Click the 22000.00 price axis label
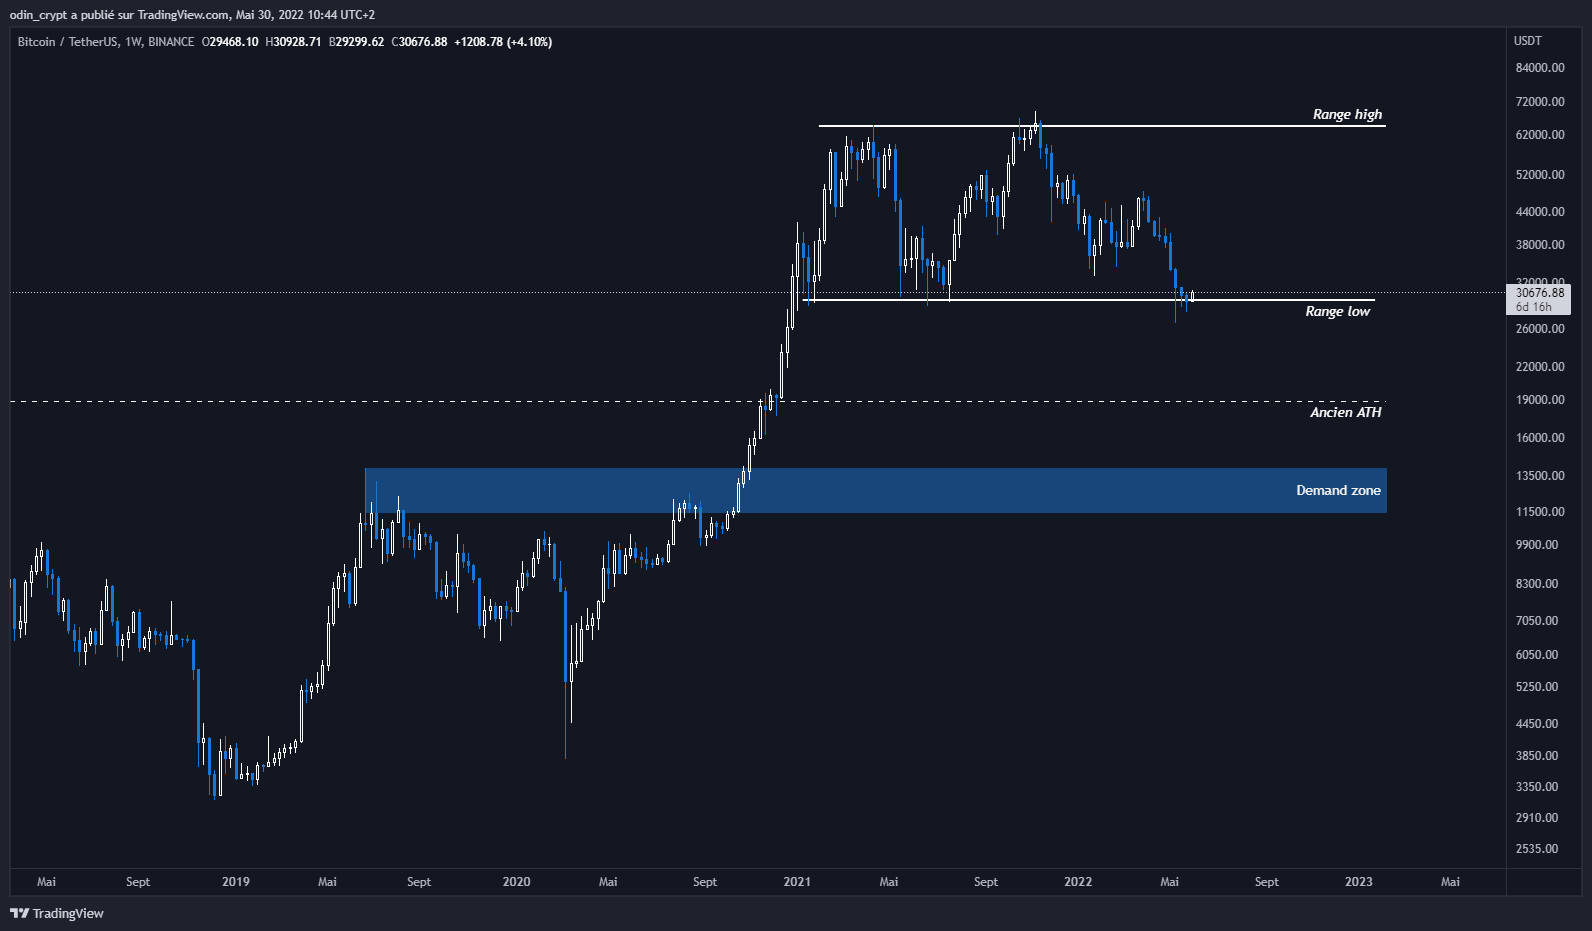The image size is (1592, 931). [1540, 367]
